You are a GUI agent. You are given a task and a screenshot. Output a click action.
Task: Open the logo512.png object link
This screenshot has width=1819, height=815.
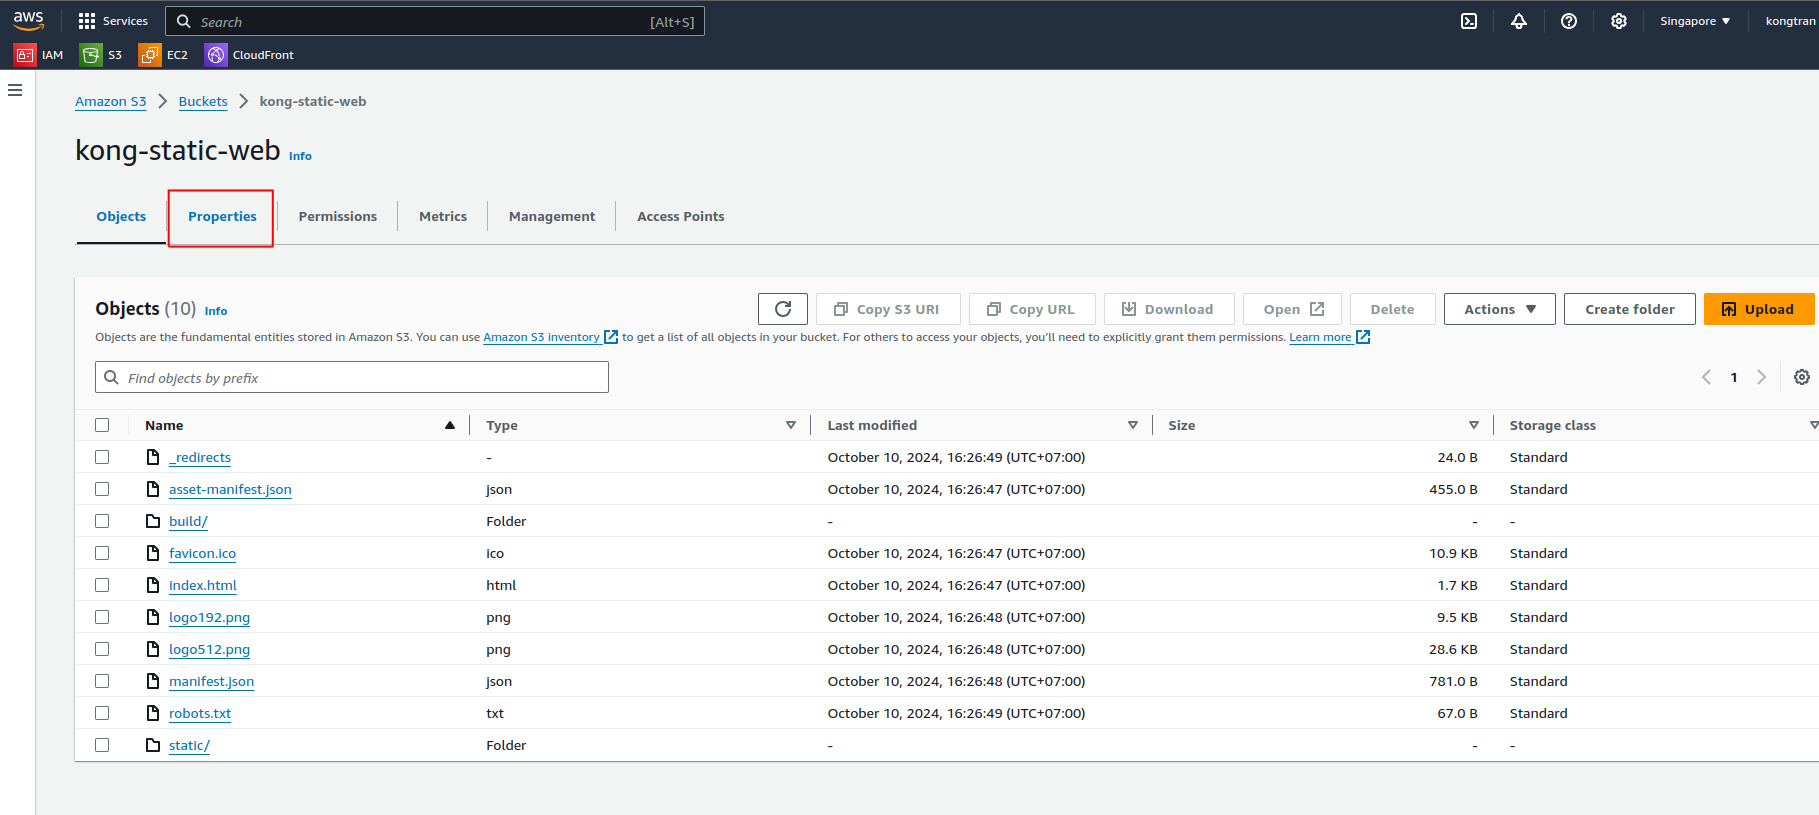pyautogui.click(x=209, y=649)
